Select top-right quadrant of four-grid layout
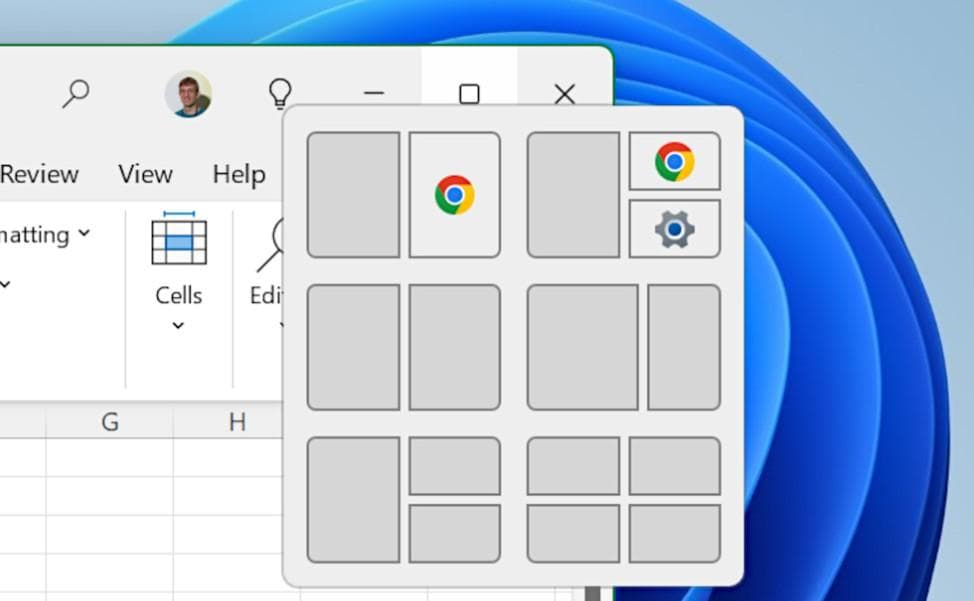This screenshot has height=601, width=974. [675, 466]
